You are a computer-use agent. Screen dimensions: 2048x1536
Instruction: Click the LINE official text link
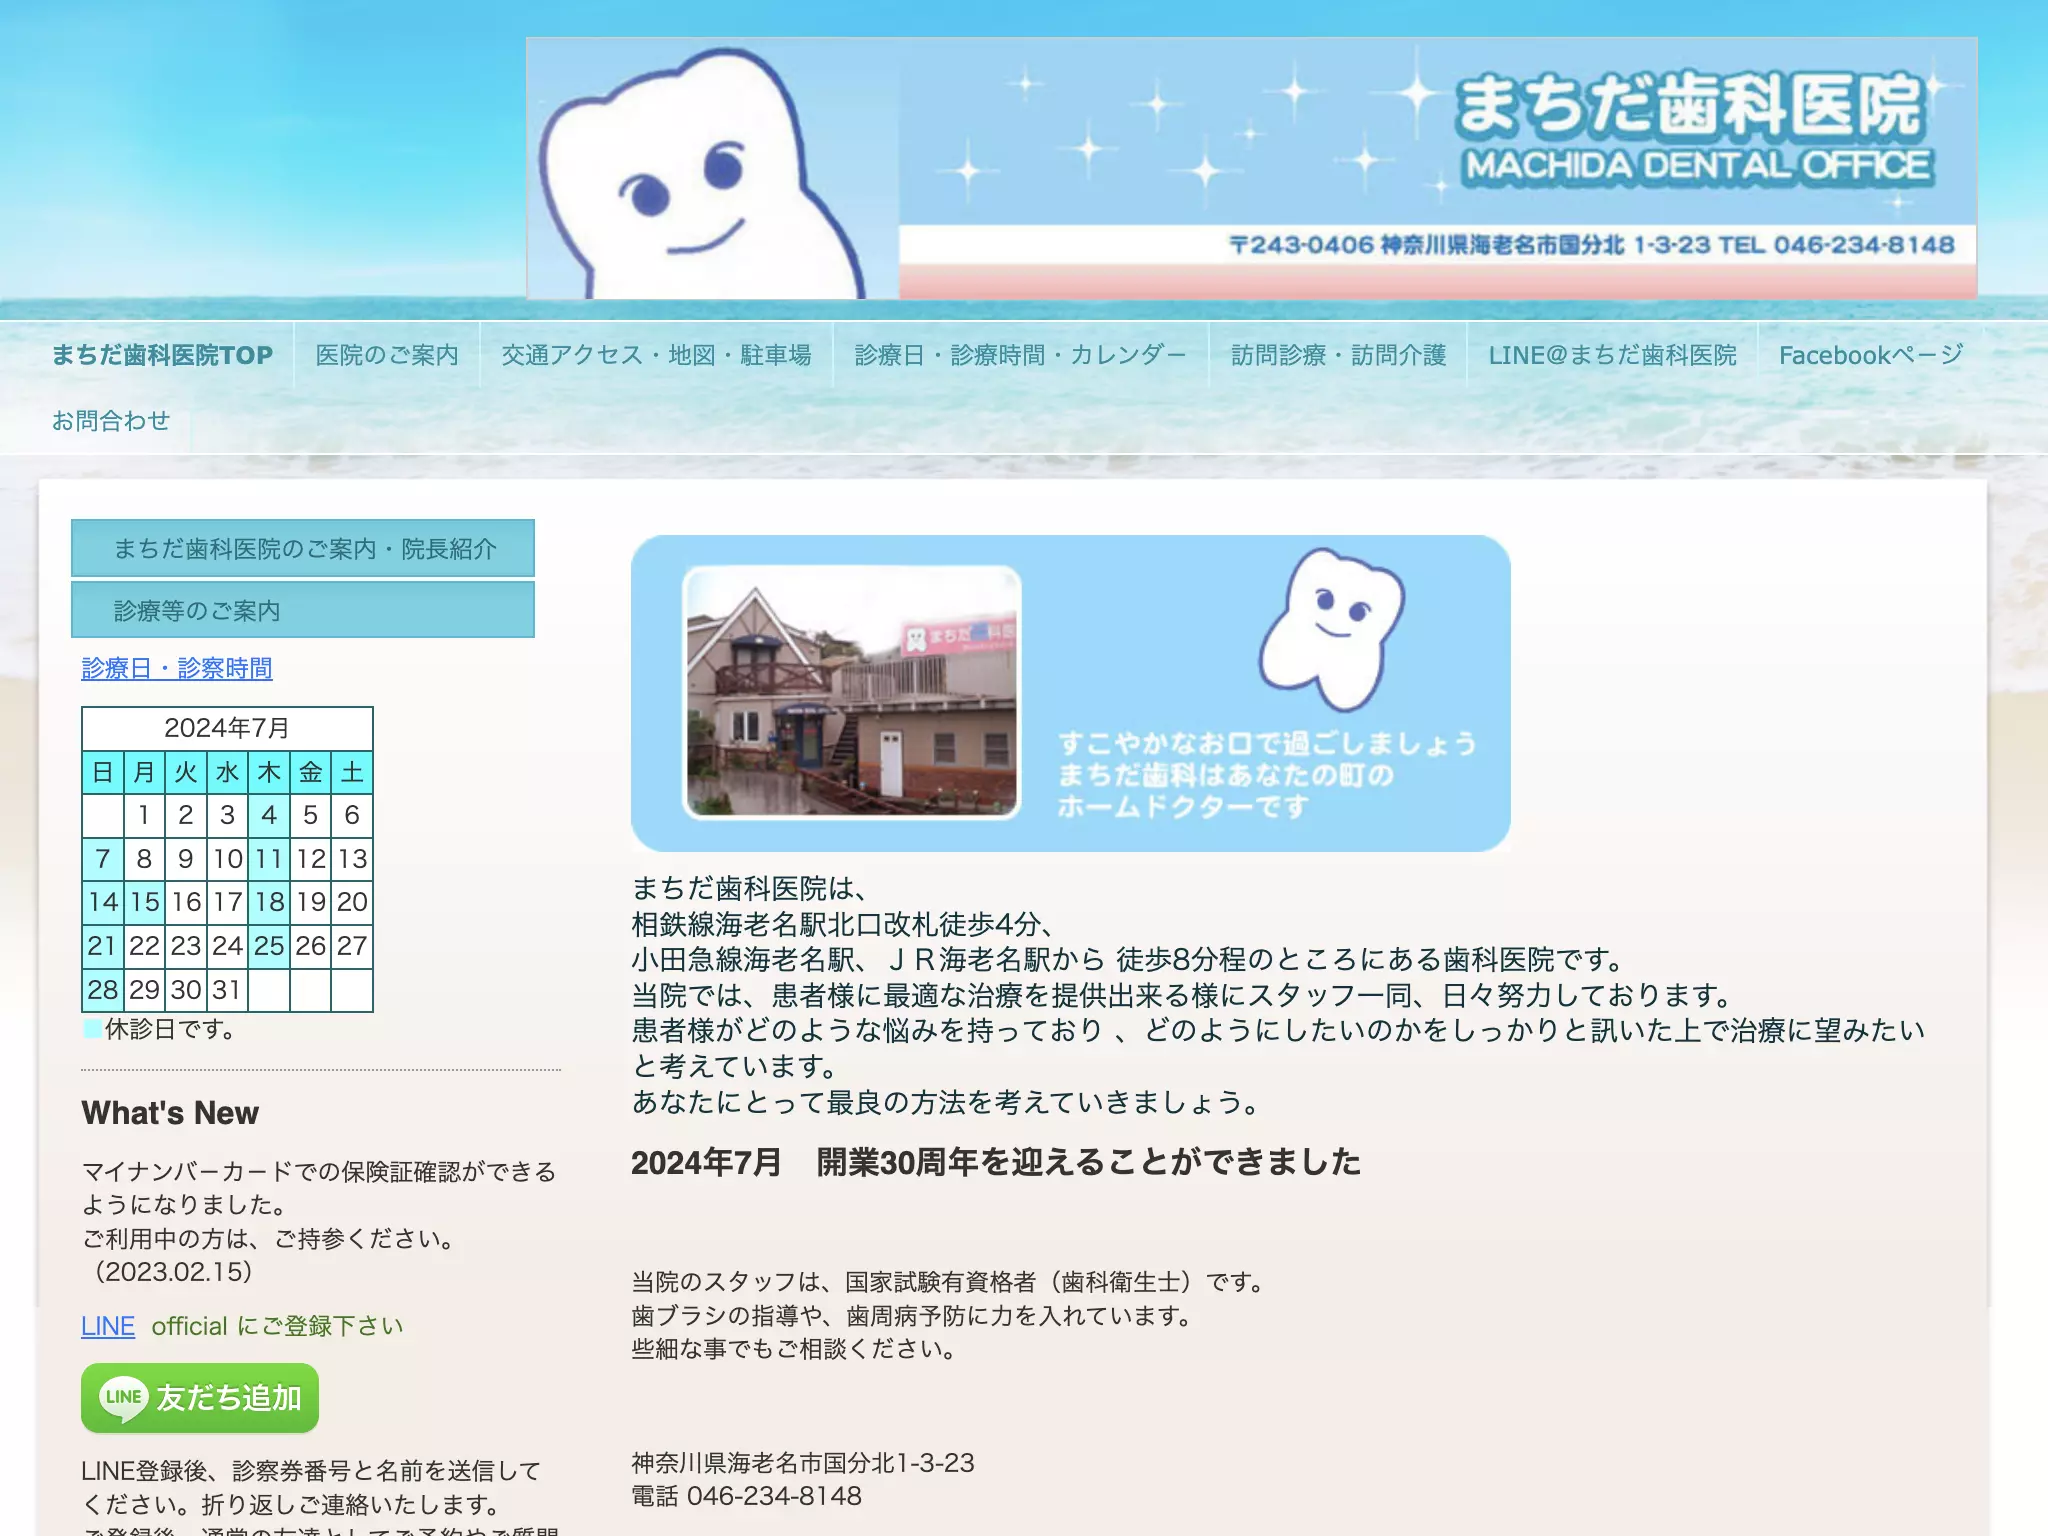(108, 1326)
